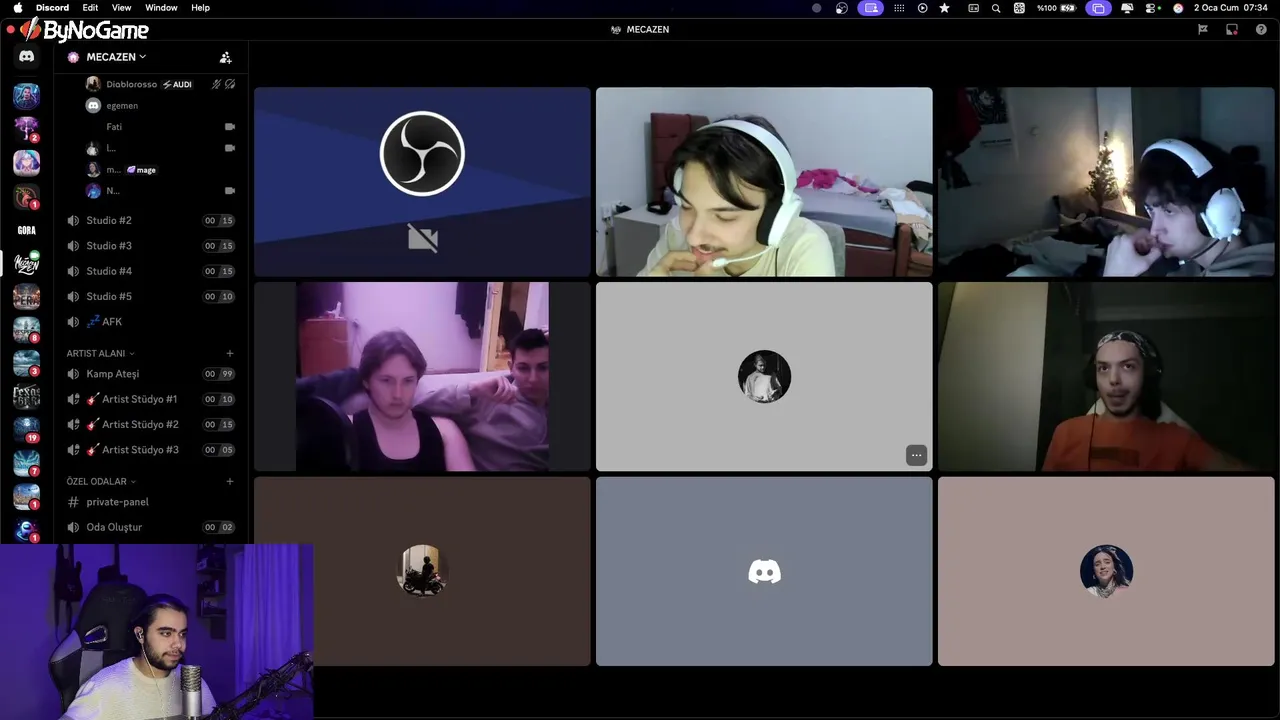Click the OBS logo in first video tile

(x=422, y=153)
